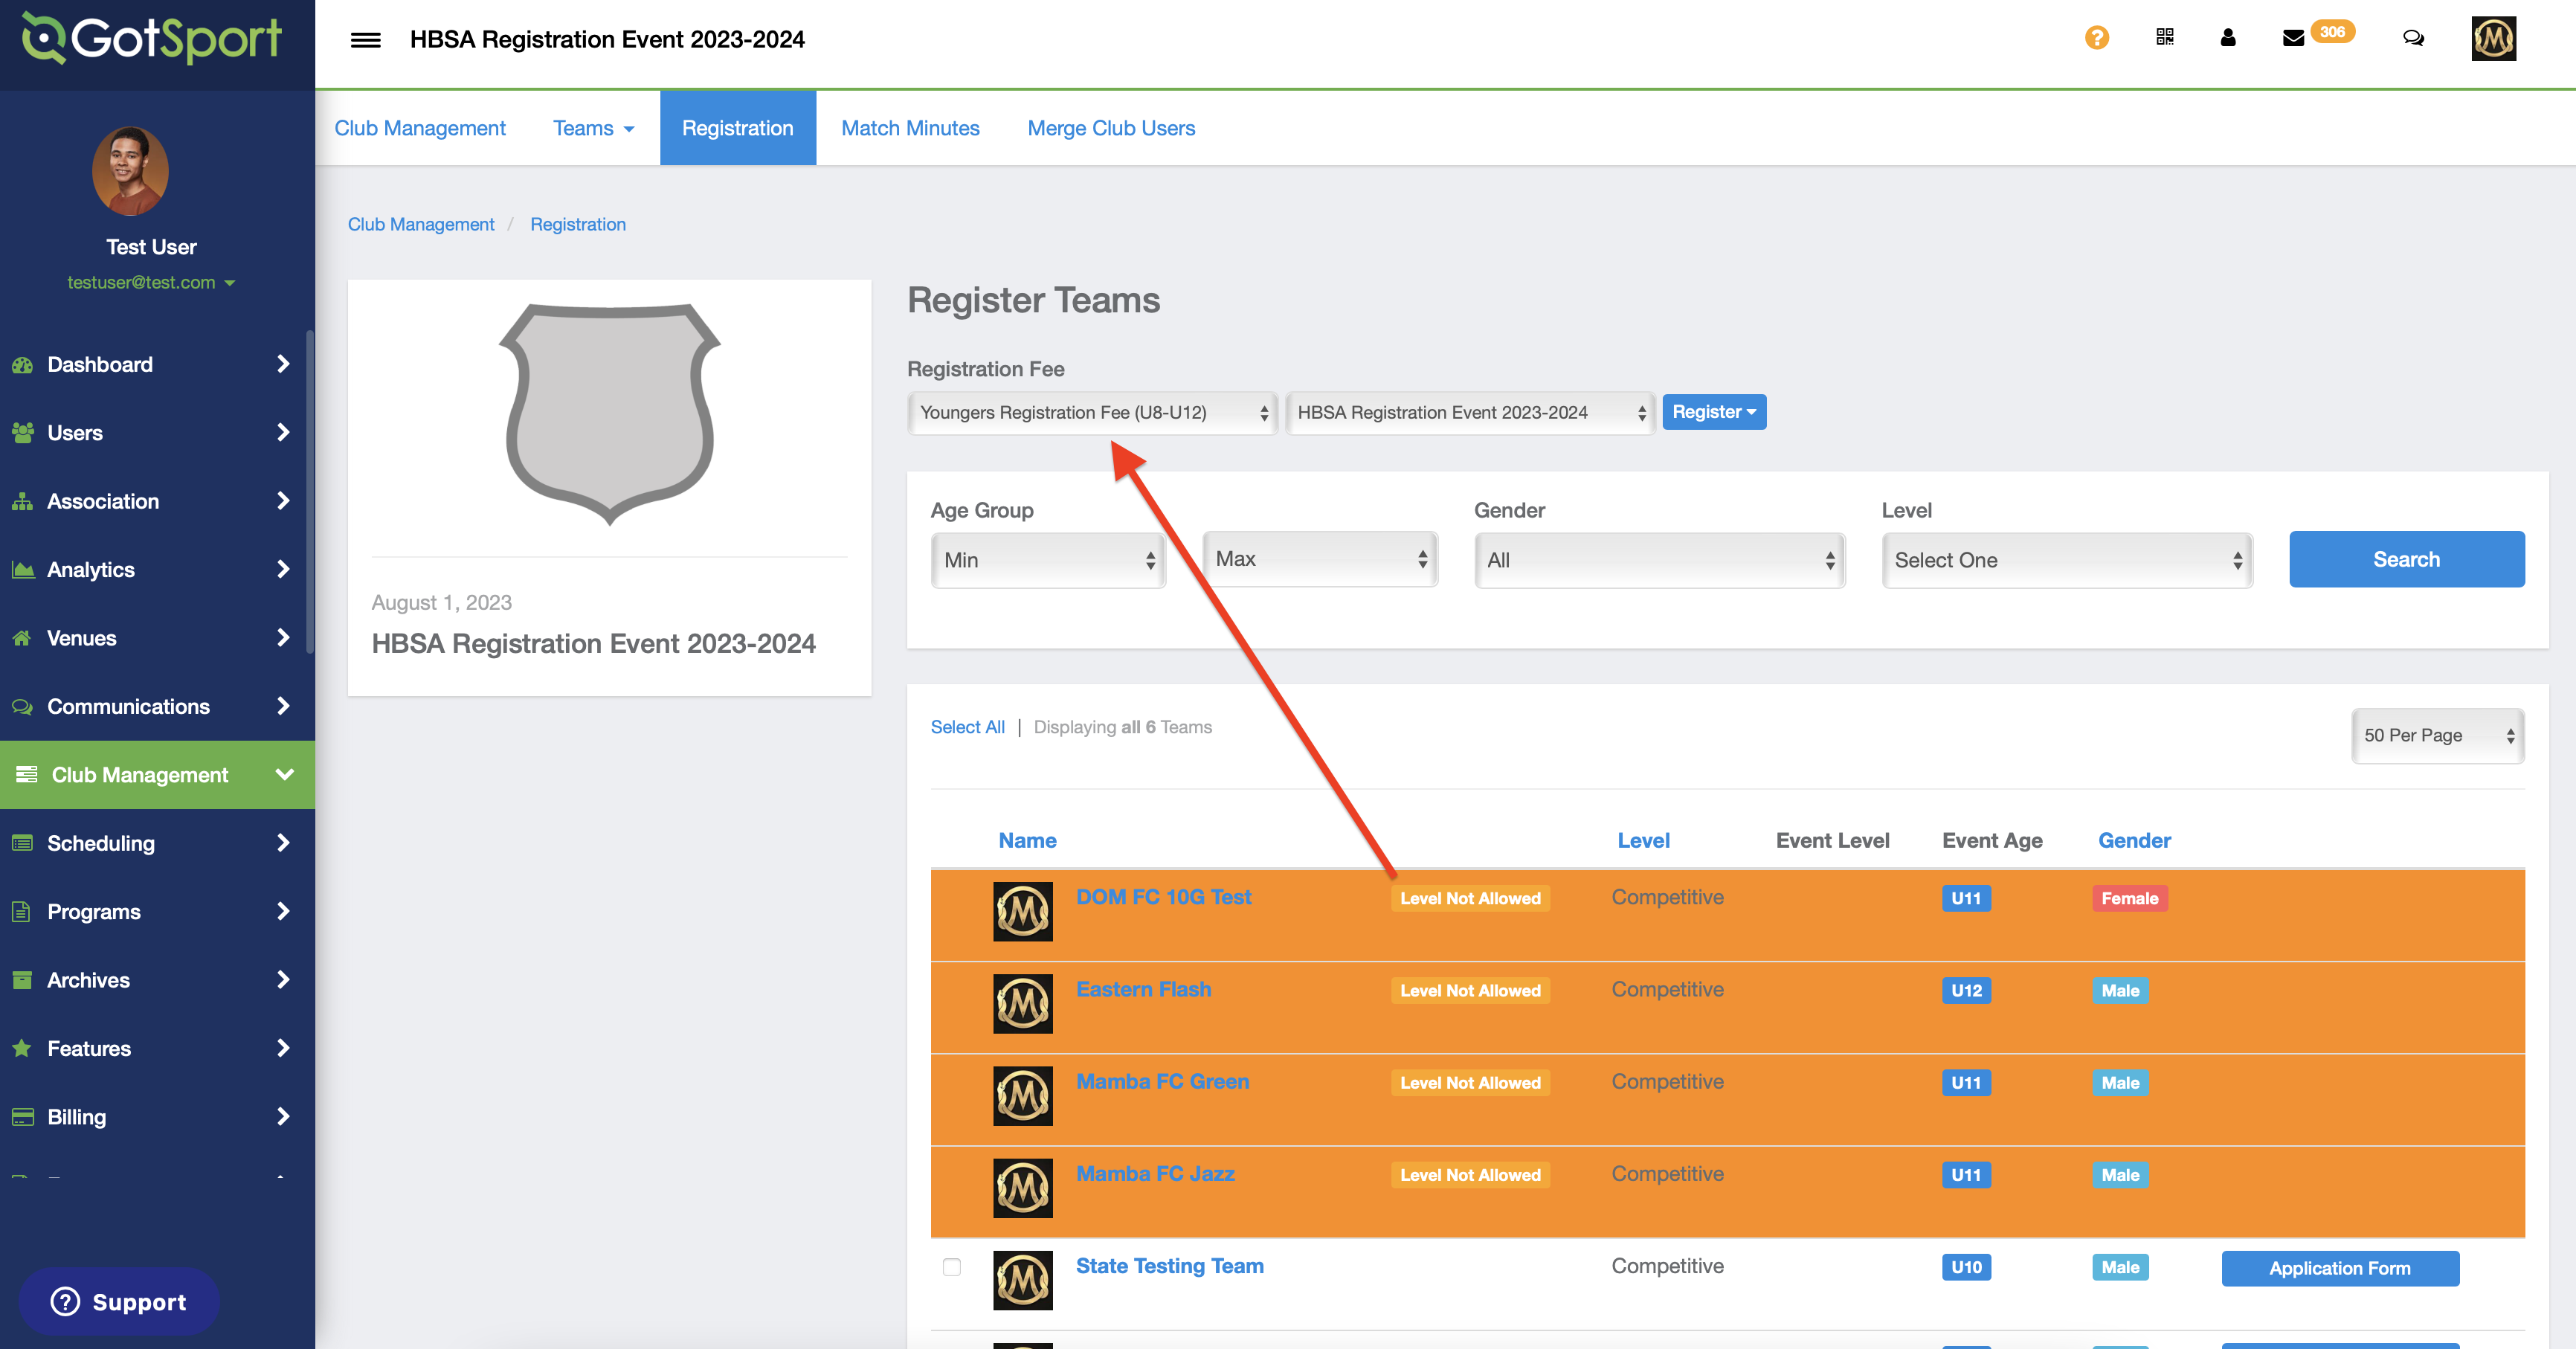Click the Scheduling icon in sidebar
The image size is (2576, 1349).
[22, 843]
